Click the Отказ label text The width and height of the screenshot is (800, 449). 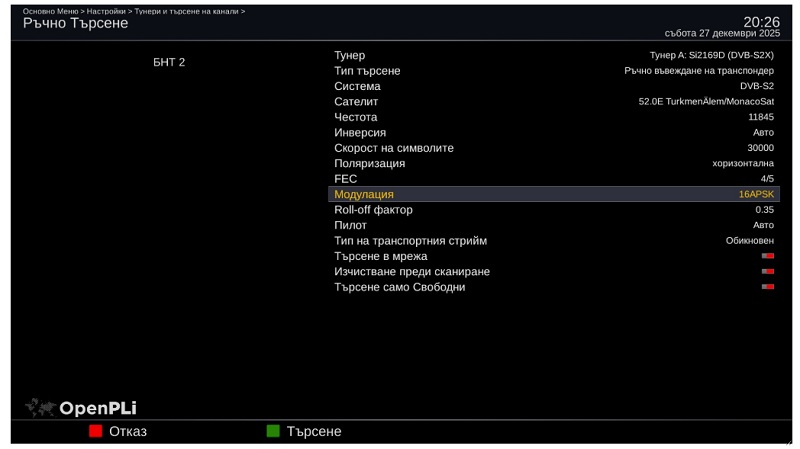(x=128, y=432)
